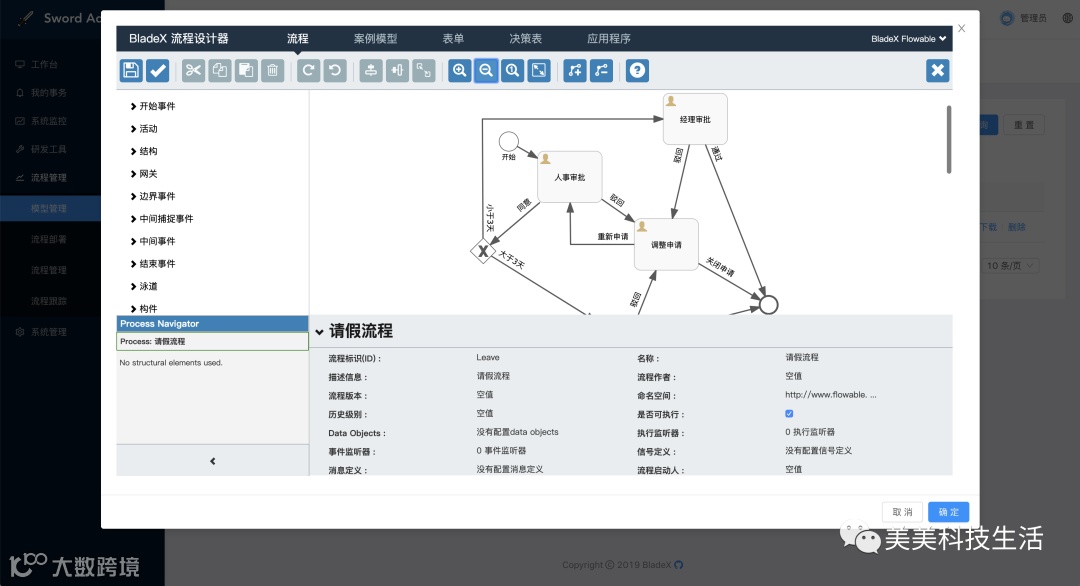Click the paste icon in the toolbar
This screenshot has width=1080, height=586.
[246, 70]
